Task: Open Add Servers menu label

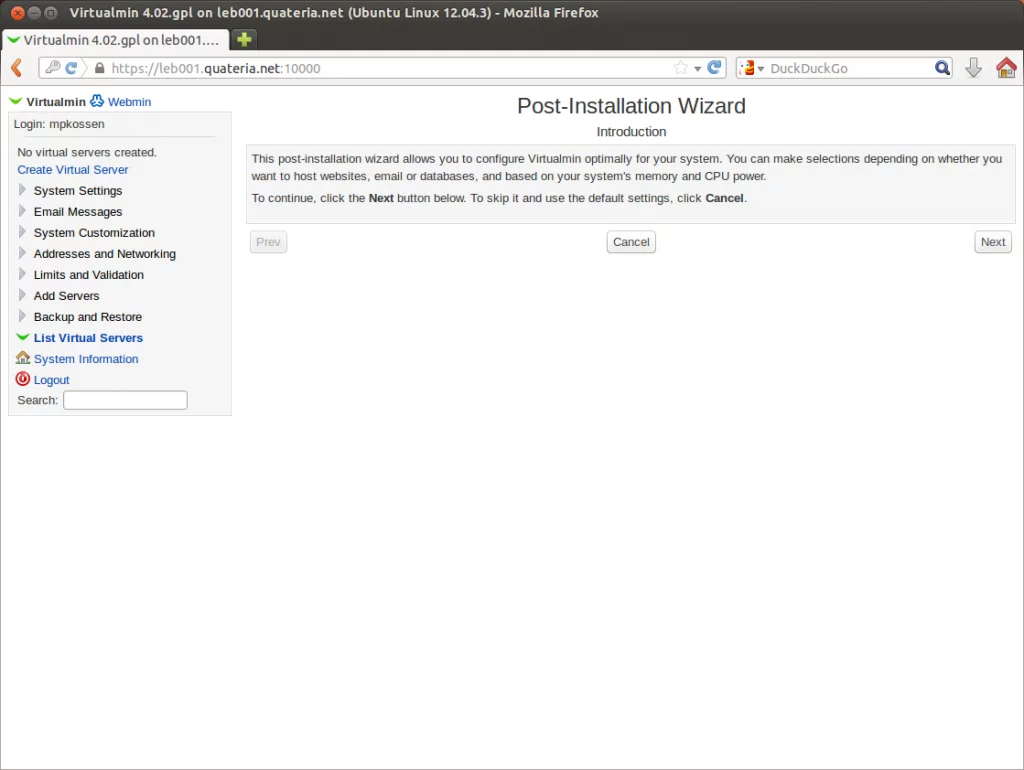Action: [x=67, y=296]
